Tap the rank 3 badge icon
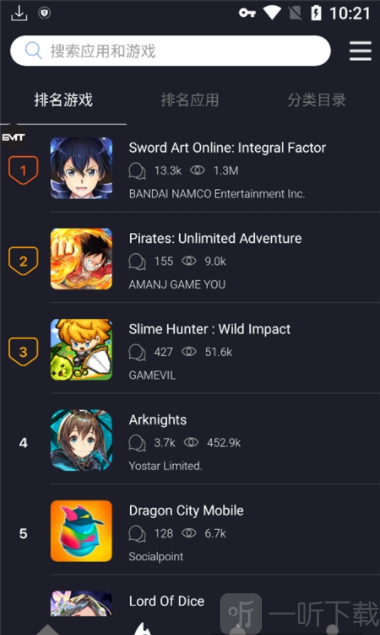This screenshot has height=635, width=380. click(x=23, y=352)
